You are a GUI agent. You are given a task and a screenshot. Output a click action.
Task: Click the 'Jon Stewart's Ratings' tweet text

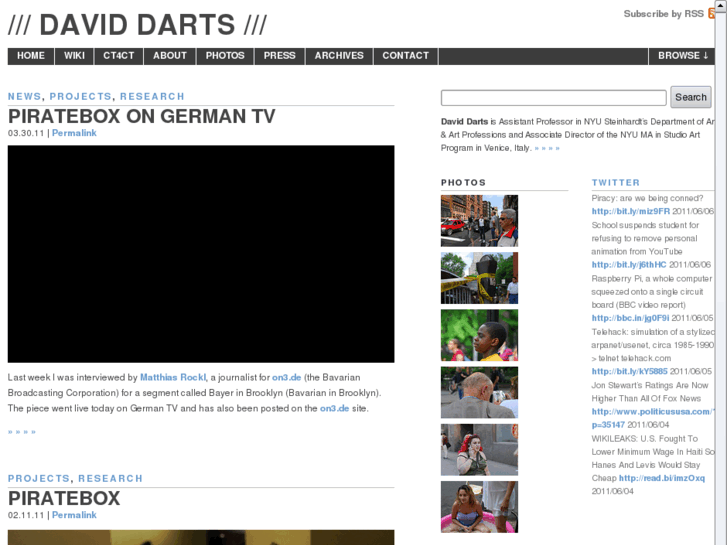(x=650, y=392)
